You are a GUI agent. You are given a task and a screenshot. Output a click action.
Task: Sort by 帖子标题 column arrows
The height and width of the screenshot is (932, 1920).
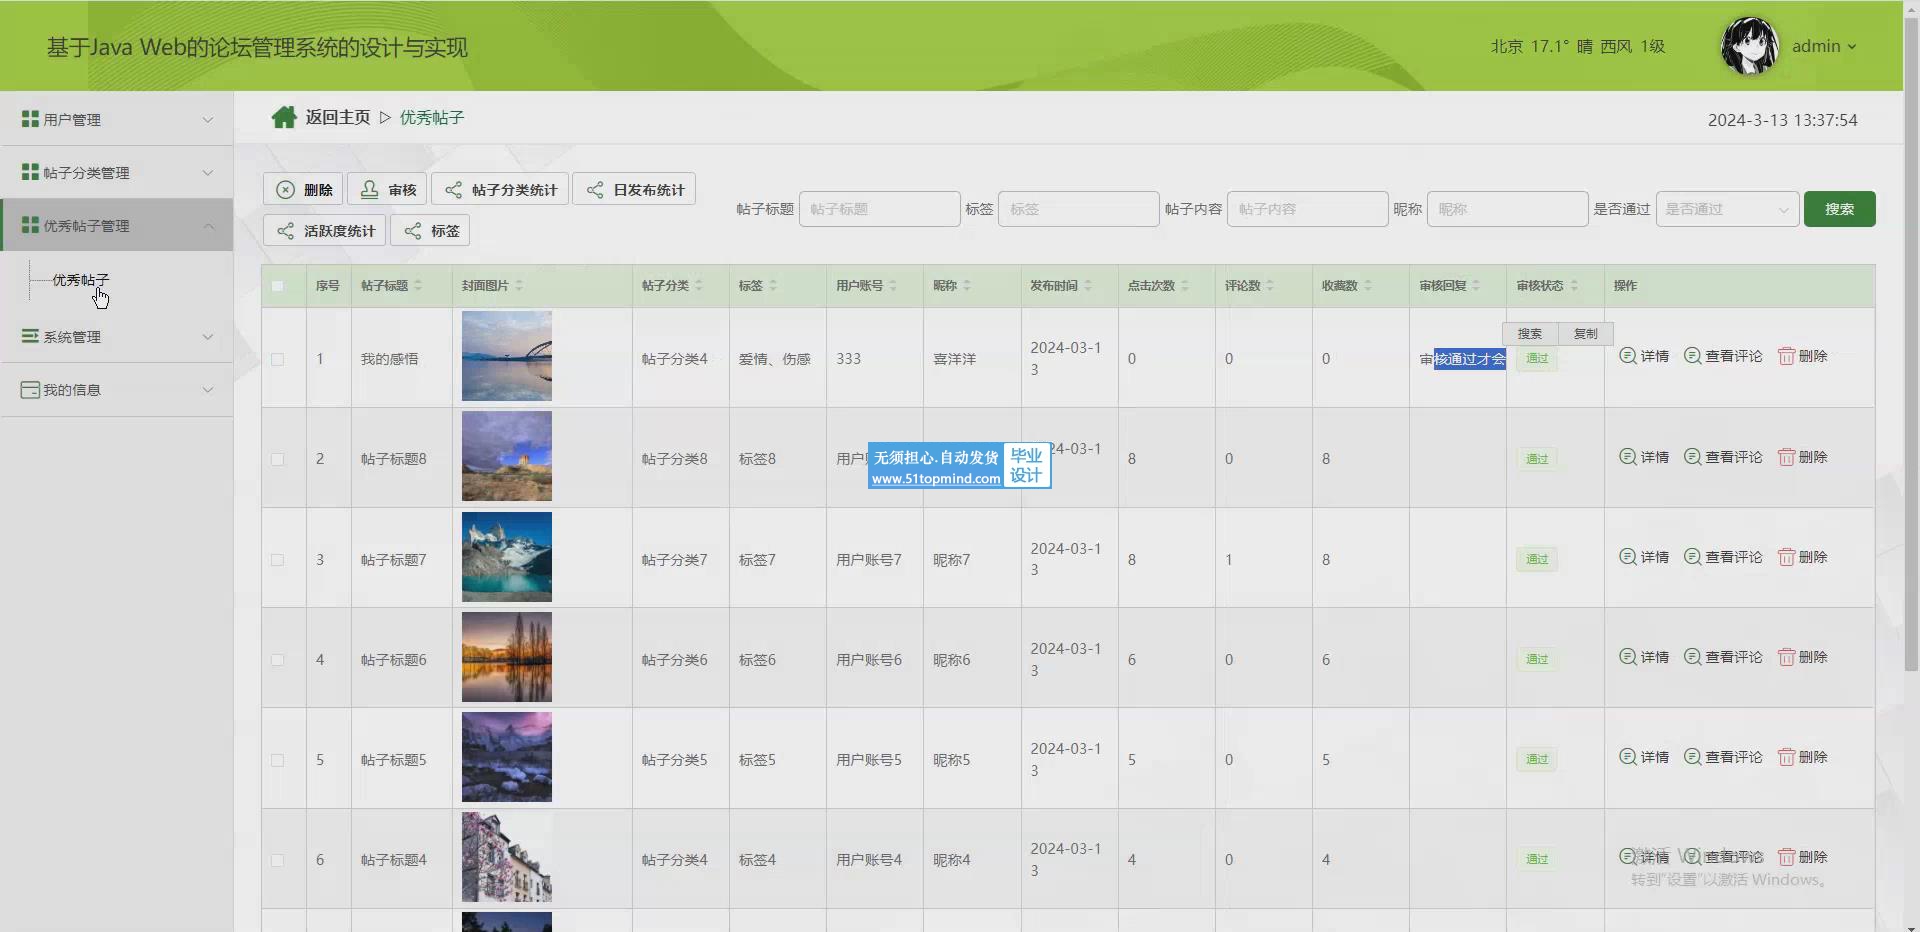pos(418,286)
